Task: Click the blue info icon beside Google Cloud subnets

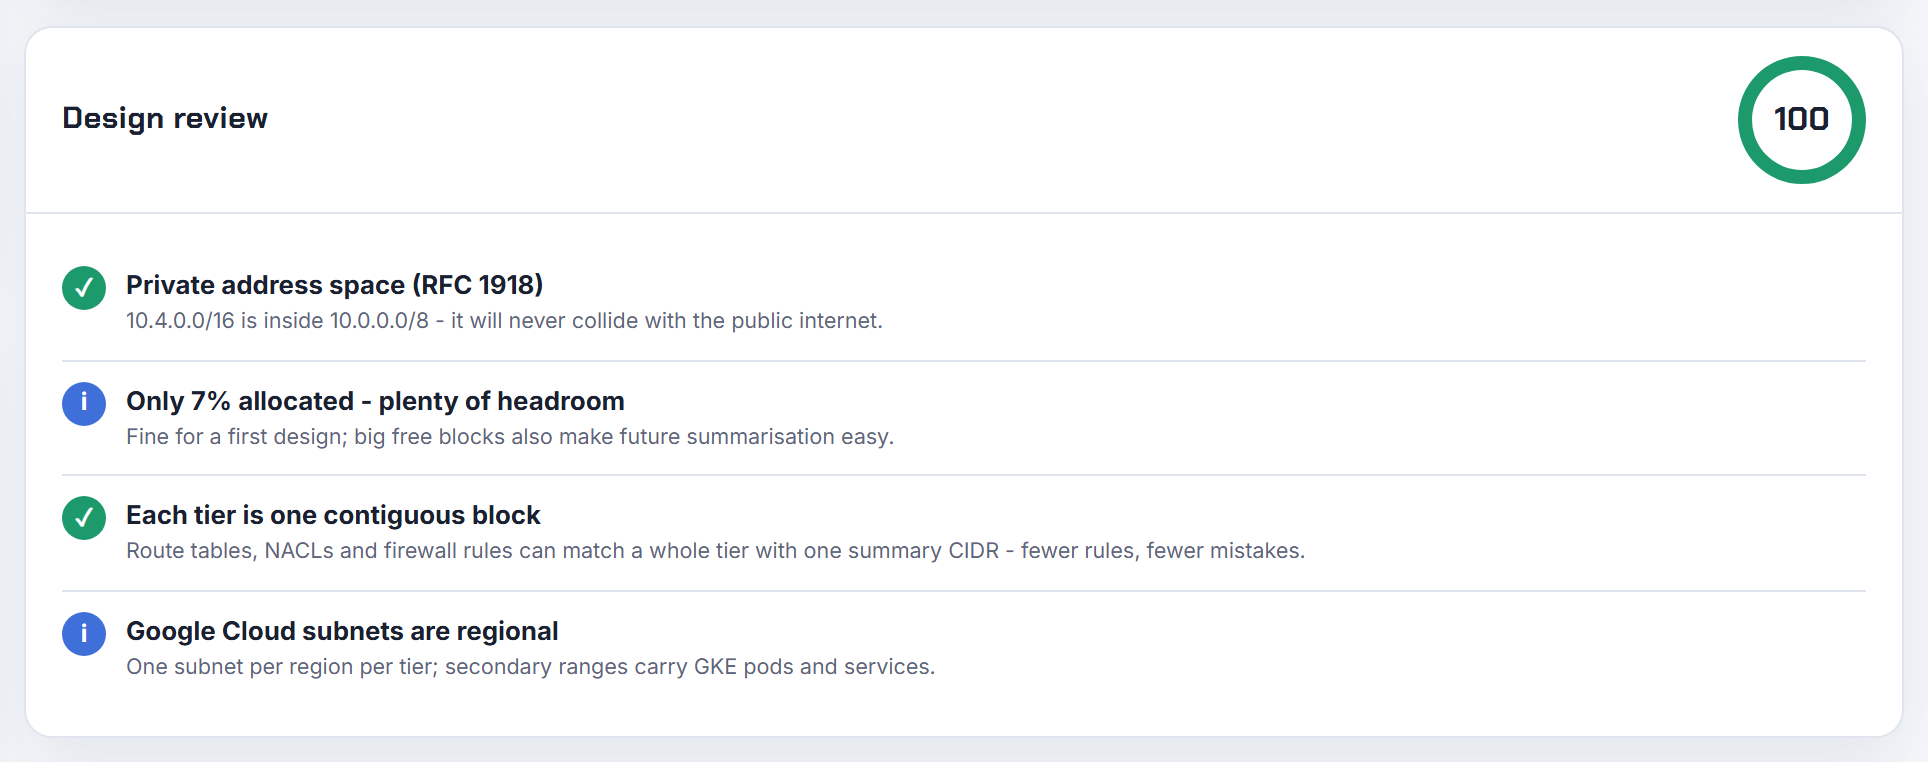Action: pyautogui.click(x=84, y=634)
